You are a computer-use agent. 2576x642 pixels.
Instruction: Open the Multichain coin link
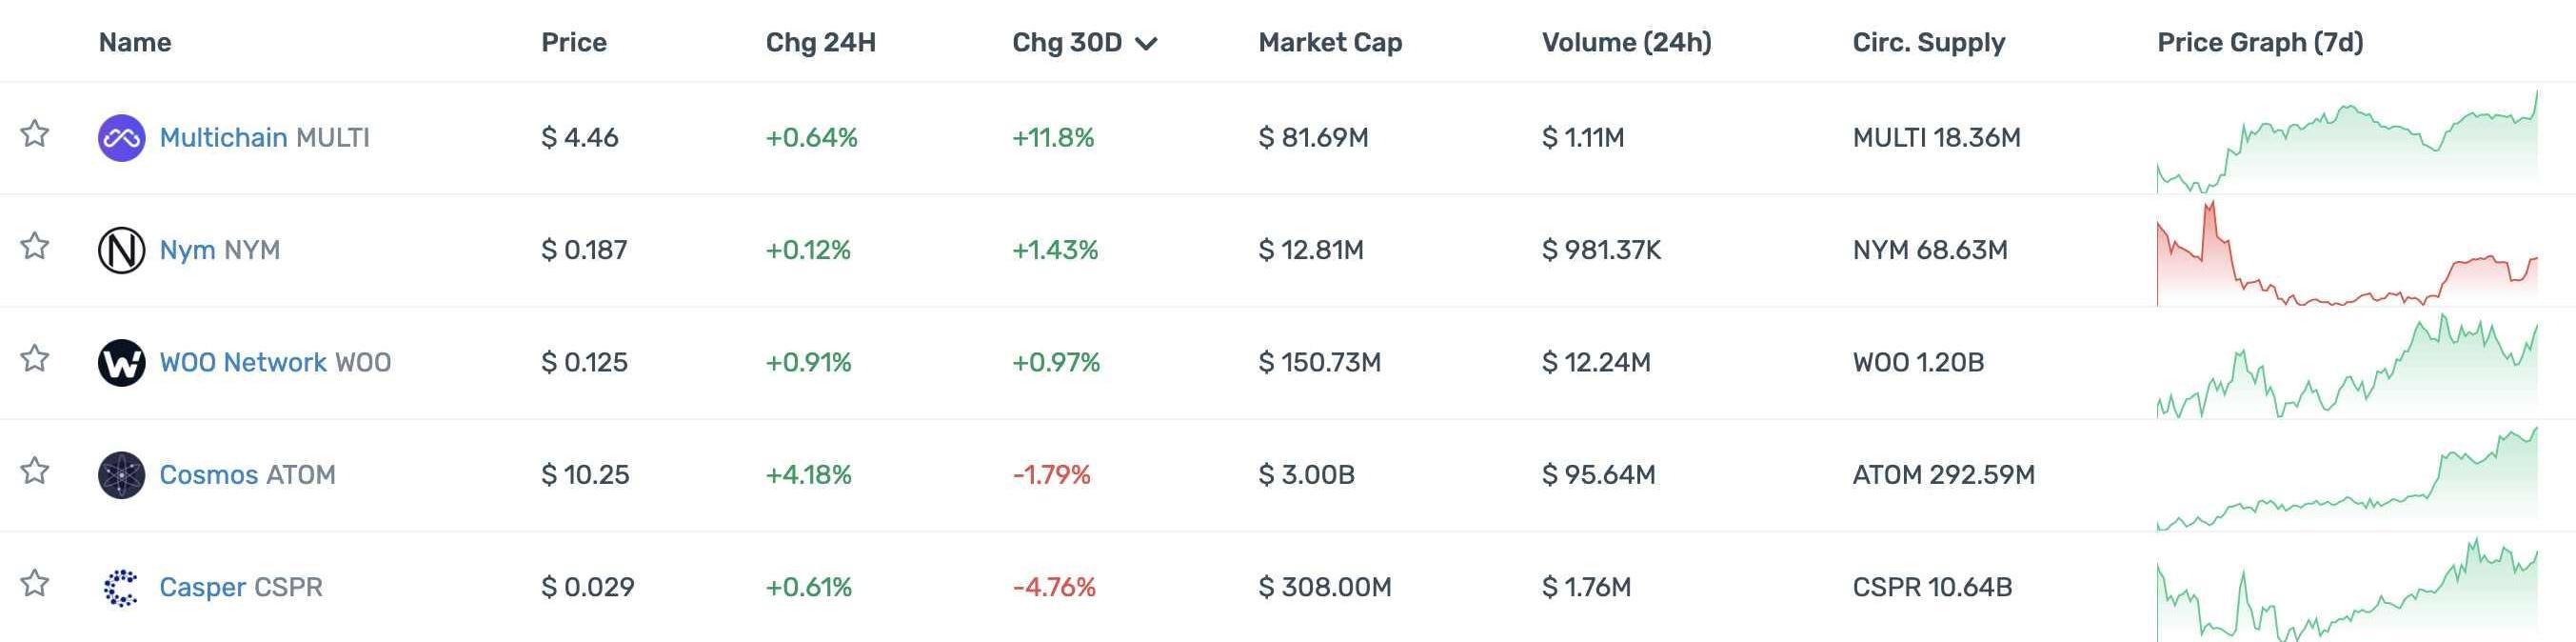[223, 138]
